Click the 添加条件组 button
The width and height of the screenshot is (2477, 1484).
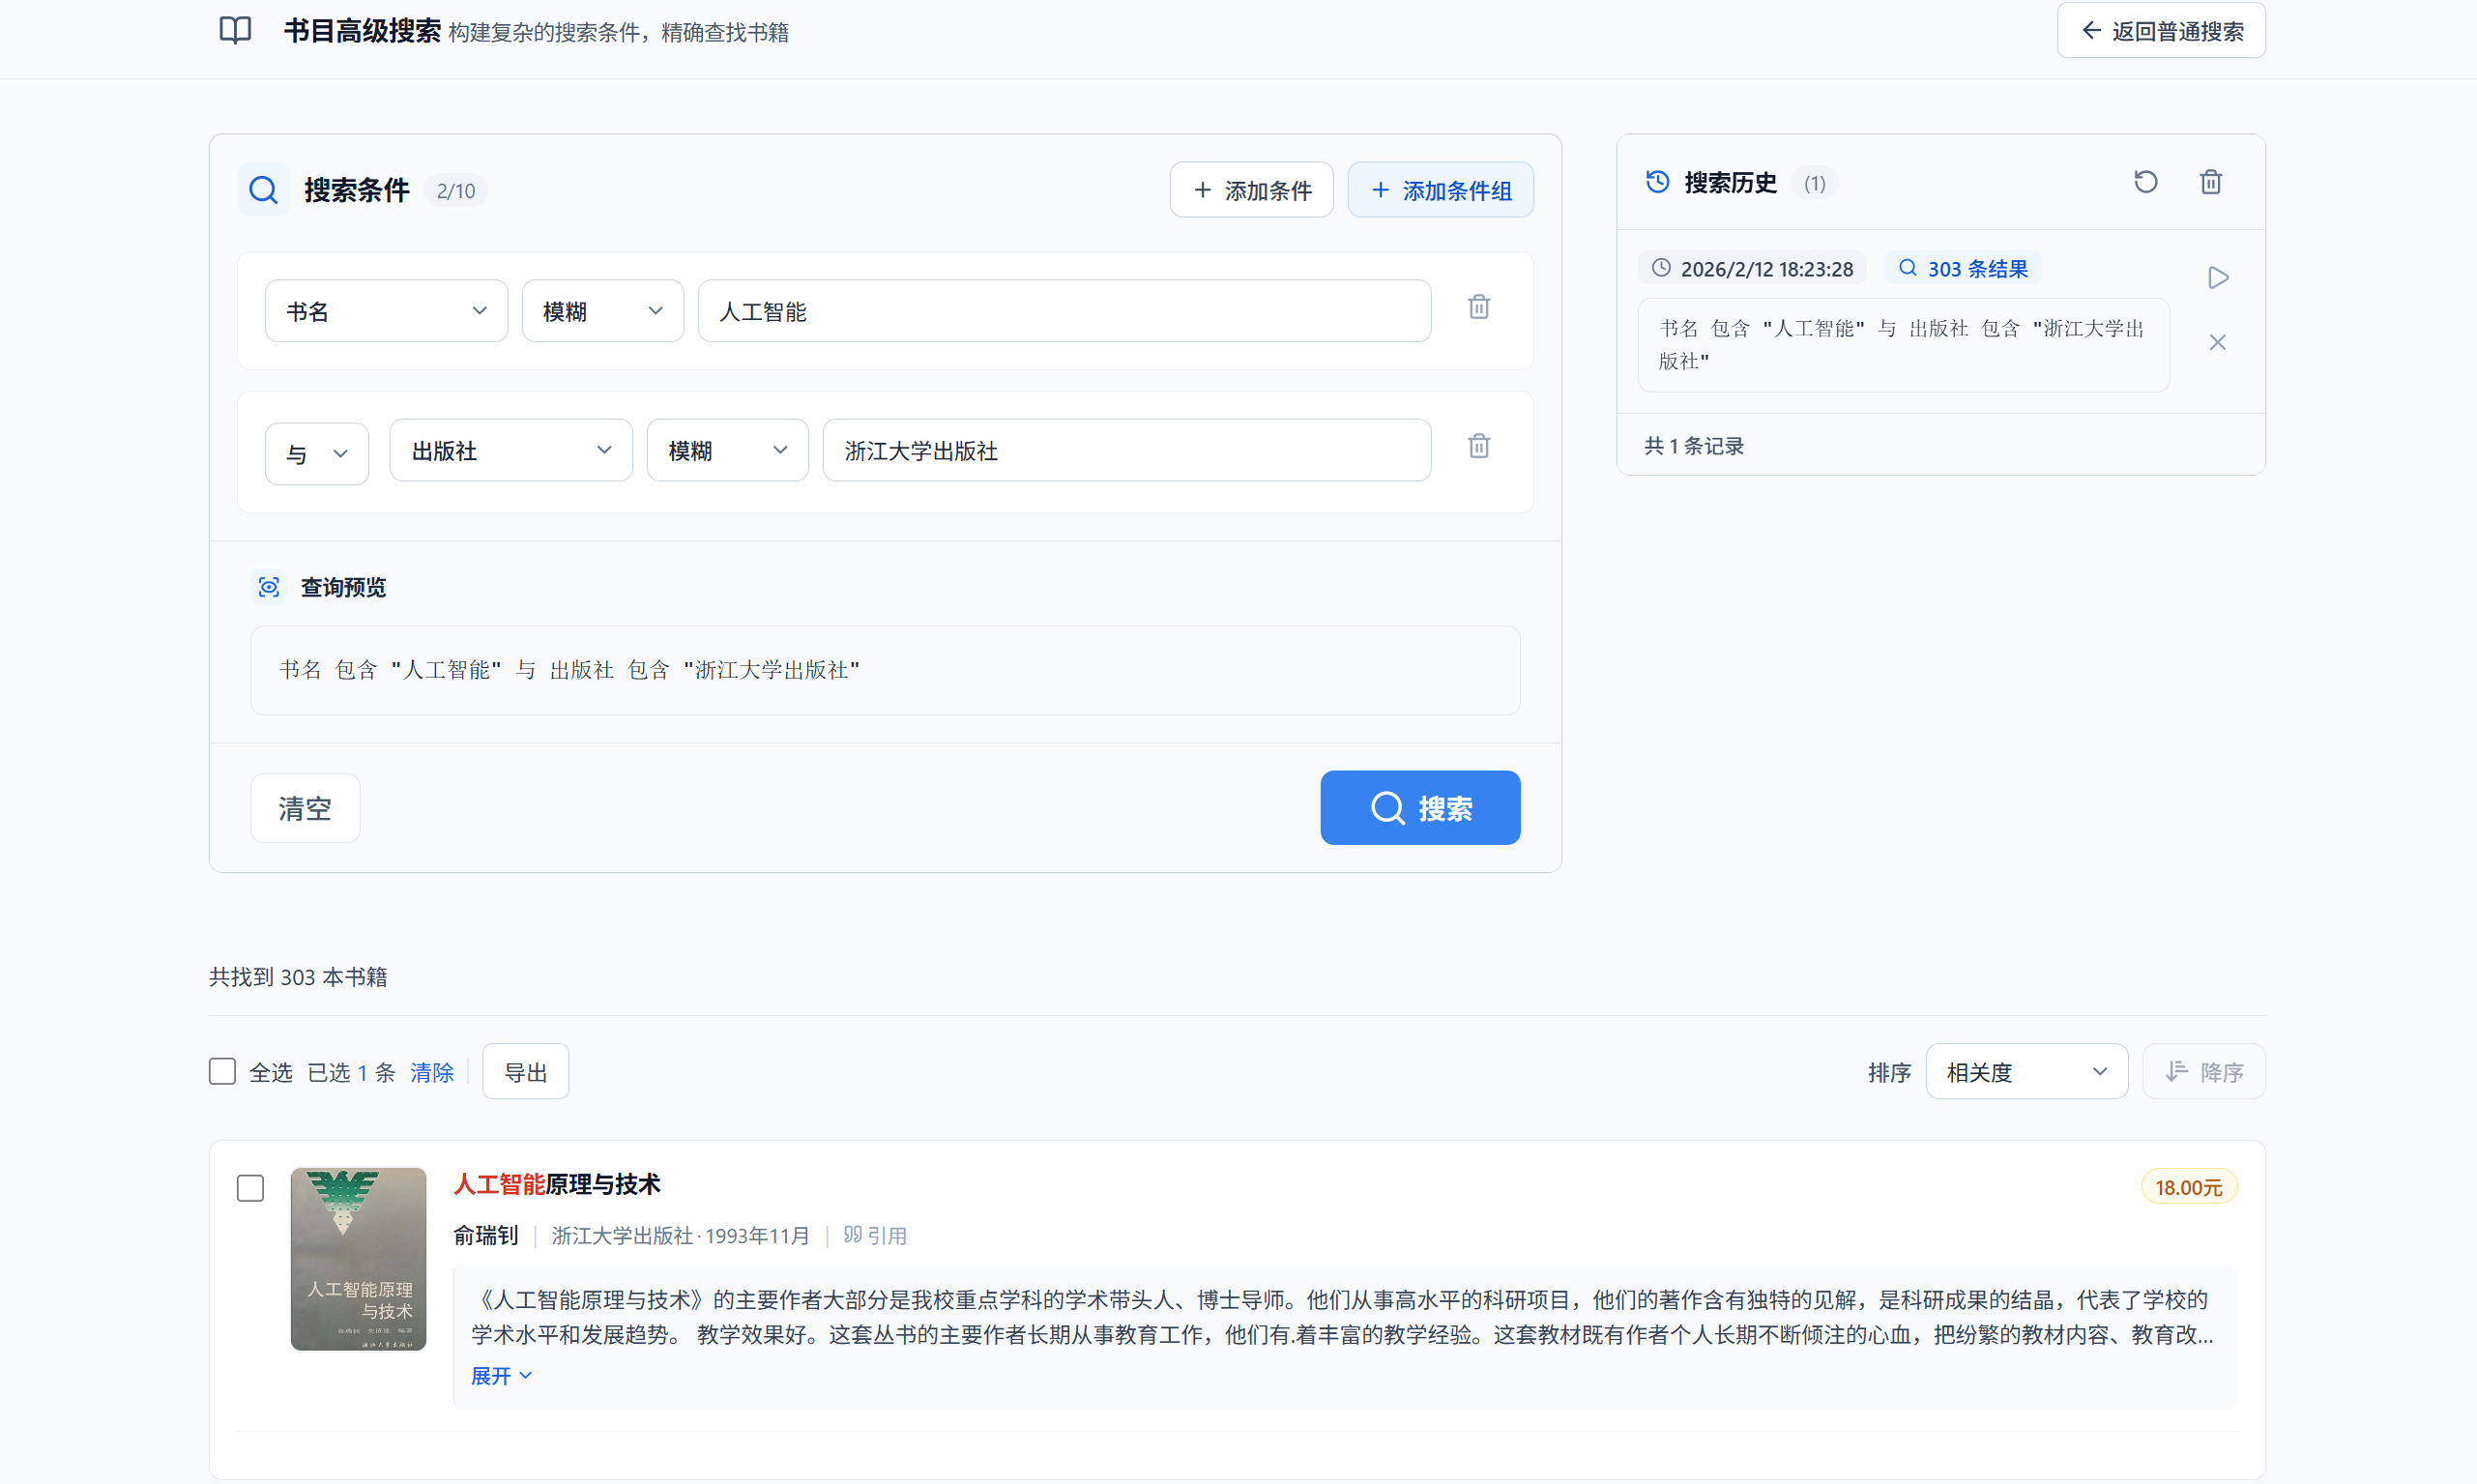tap(1440, 189)
